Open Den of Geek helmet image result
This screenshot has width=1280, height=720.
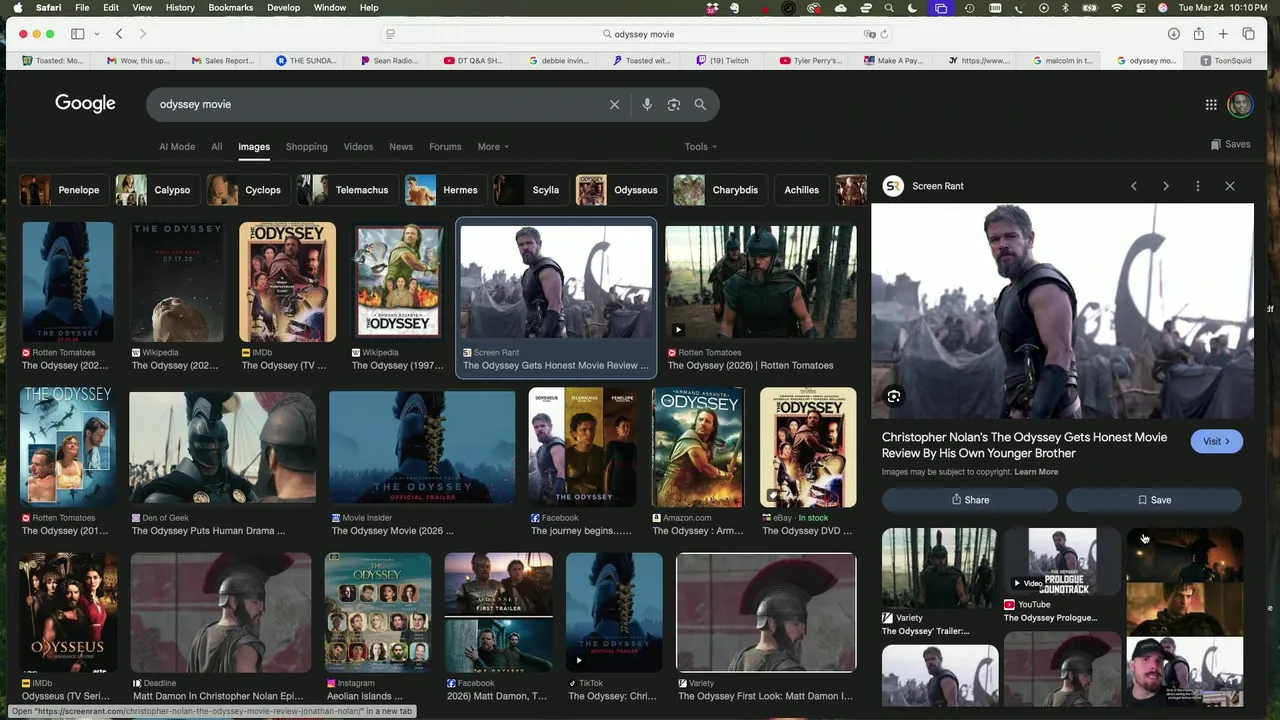(222, 448)
